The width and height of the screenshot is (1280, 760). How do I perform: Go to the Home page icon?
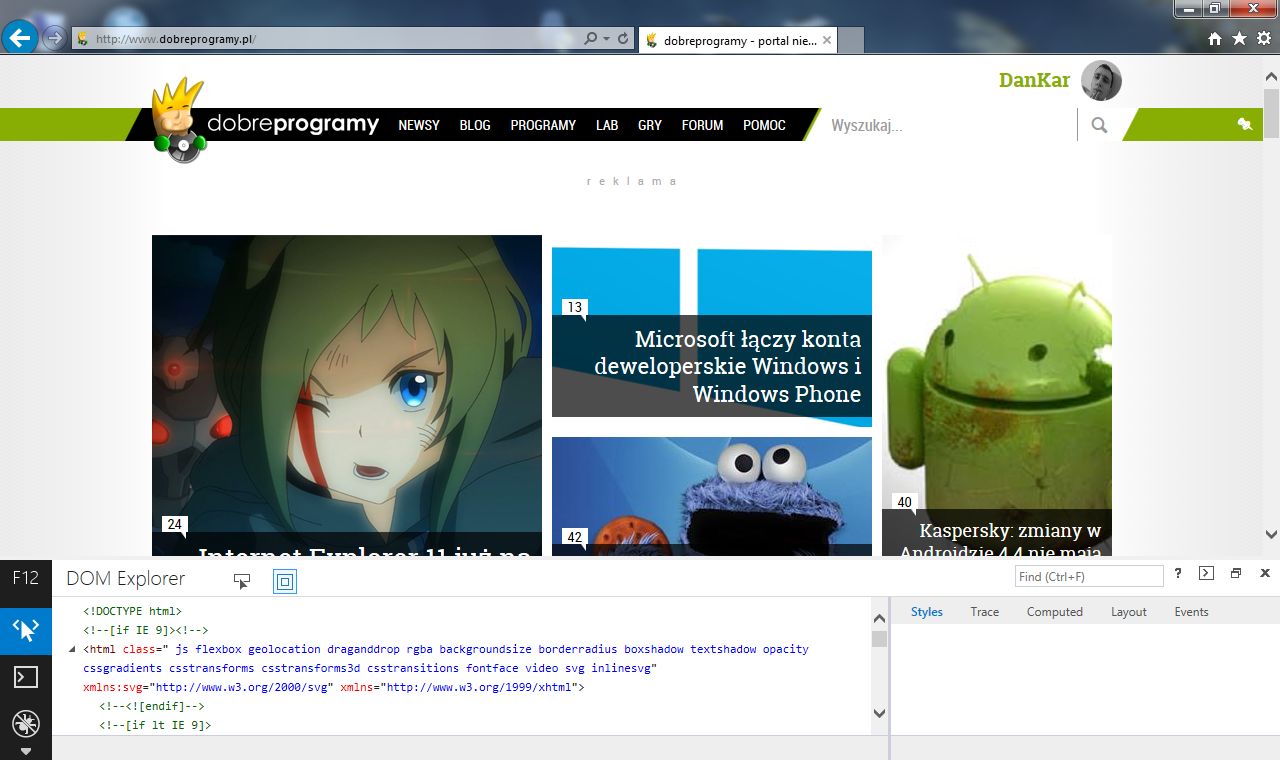(1215, 38)
